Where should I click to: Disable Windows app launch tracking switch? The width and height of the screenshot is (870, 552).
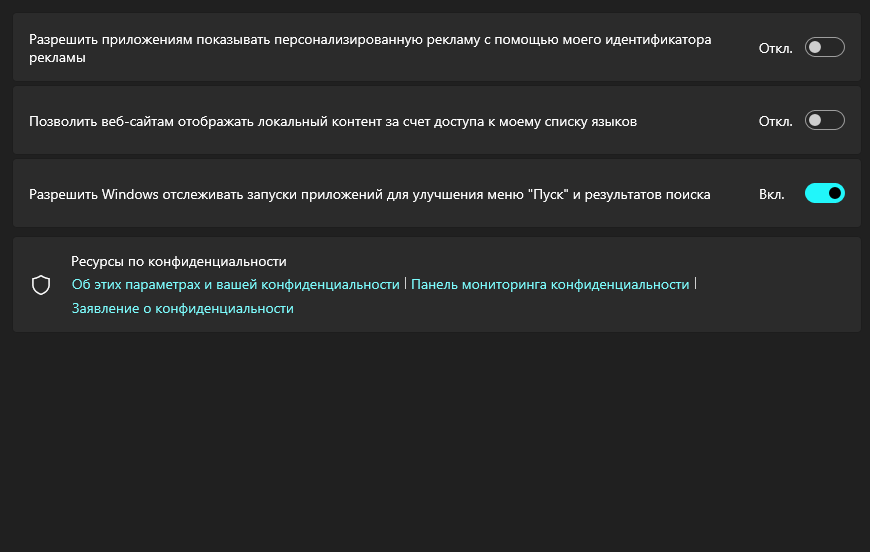[x=824, y=193]
